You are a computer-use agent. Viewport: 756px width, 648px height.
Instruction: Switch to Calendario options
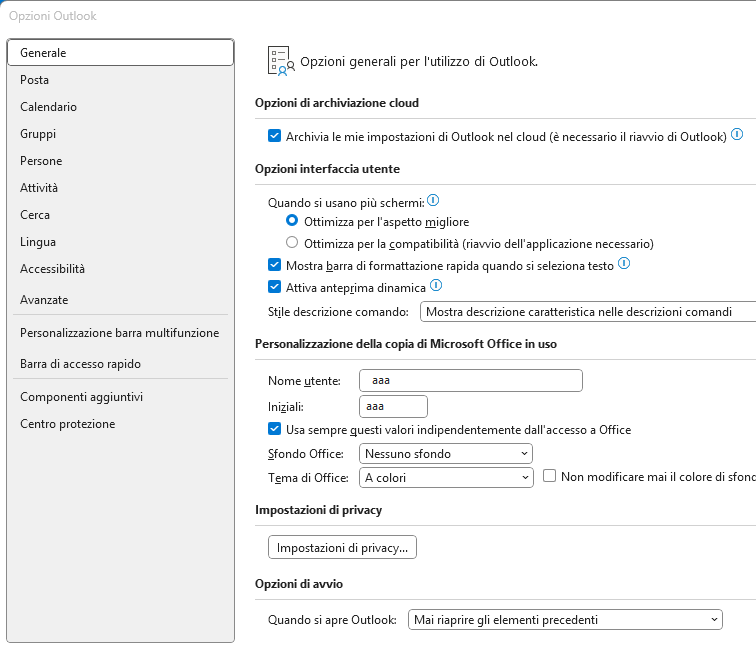pyautogui.click(x=121, y=107)
